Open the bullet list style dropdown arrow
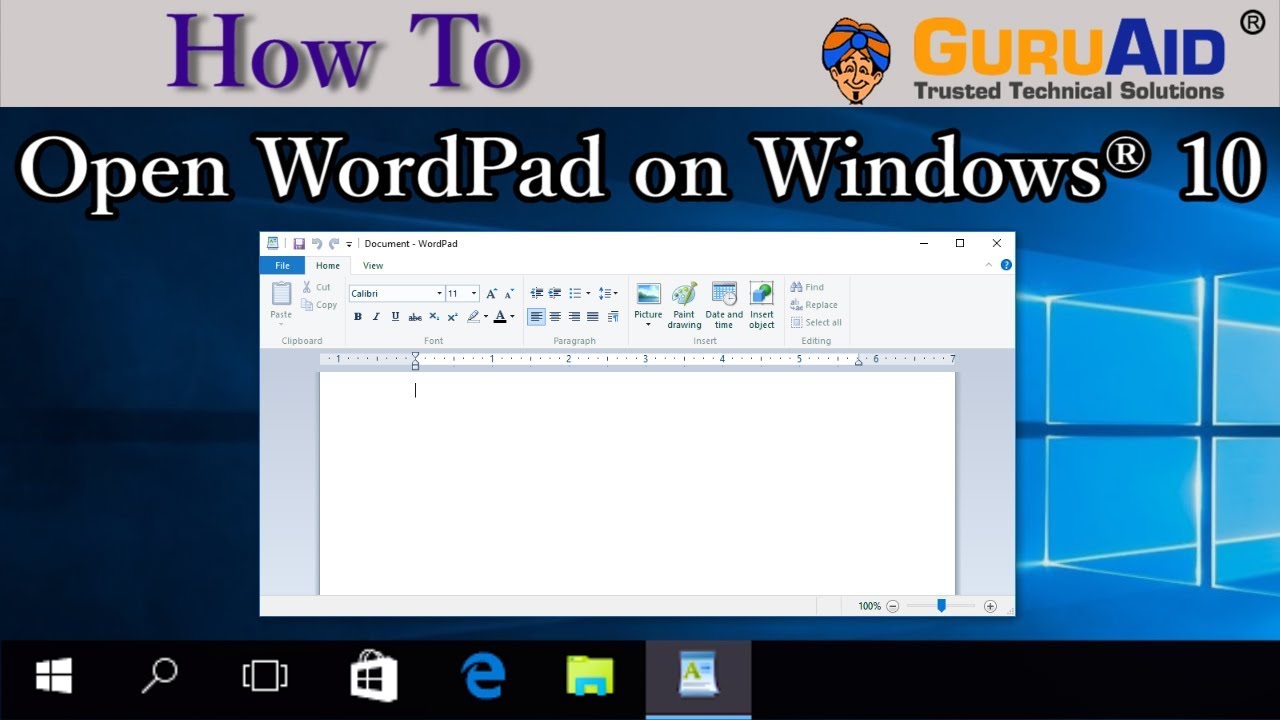 pyautogui.click(x=588, y=293)
